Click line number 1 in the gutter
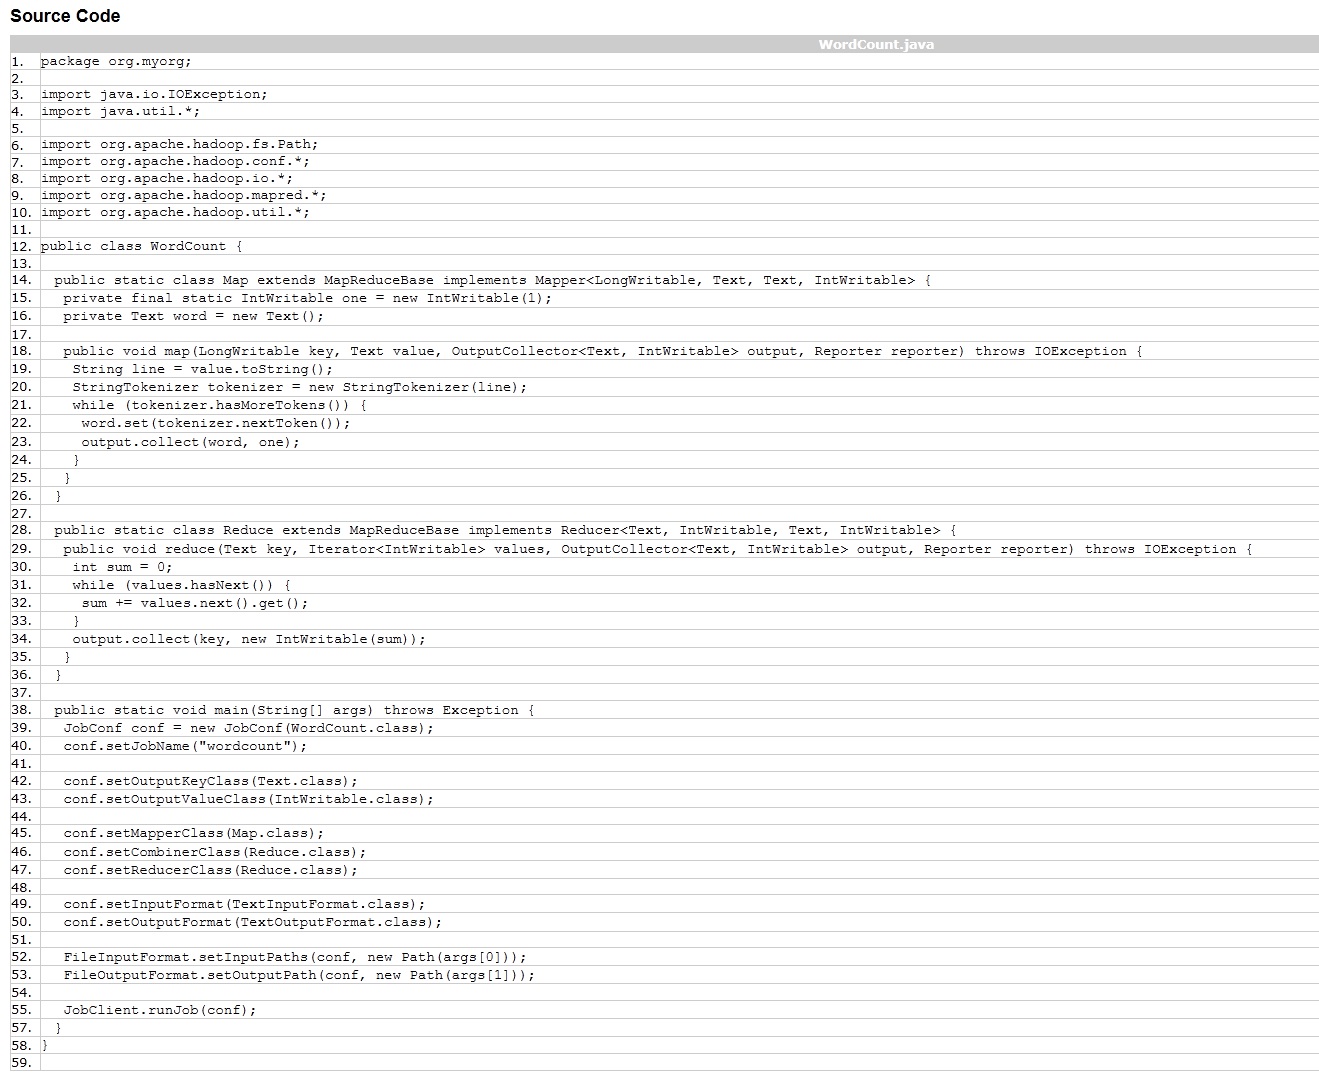This screenshot has width=1319, height=1077. click(17, 61)
